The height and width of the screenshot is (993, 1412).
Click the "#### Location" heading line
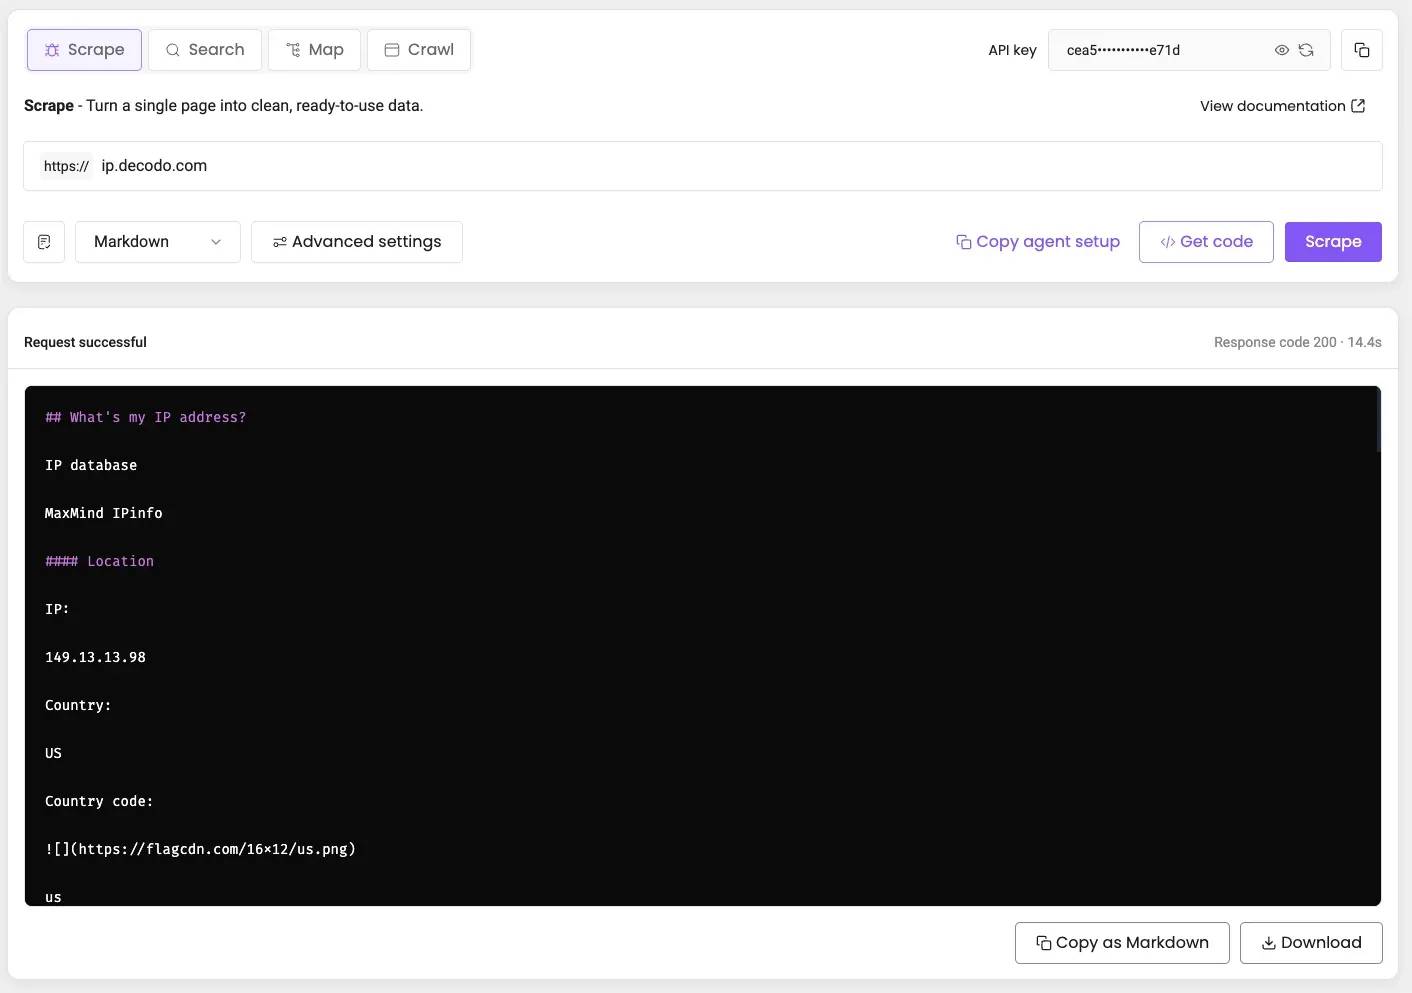99,561
